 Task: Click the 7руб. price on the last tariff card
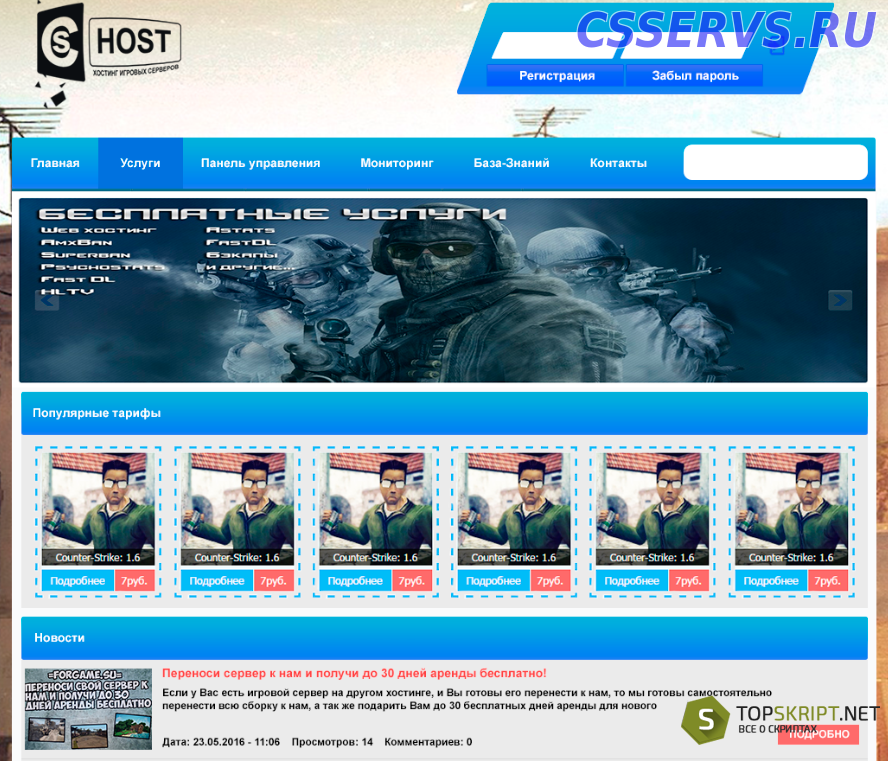click(x=827, y=581)
